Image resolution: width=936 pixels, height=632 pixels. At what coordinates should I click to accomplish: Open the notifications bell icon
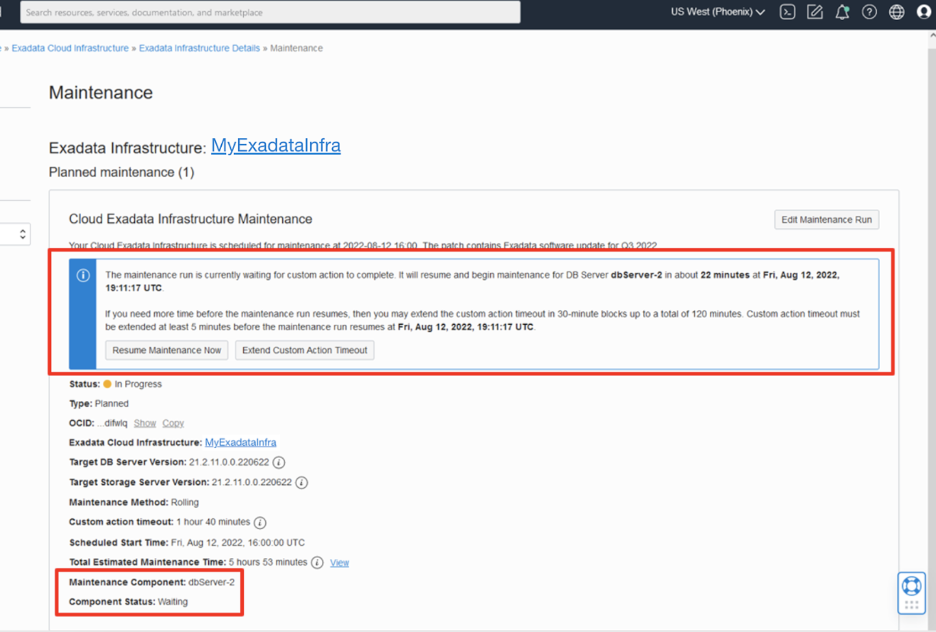[842, 12]
